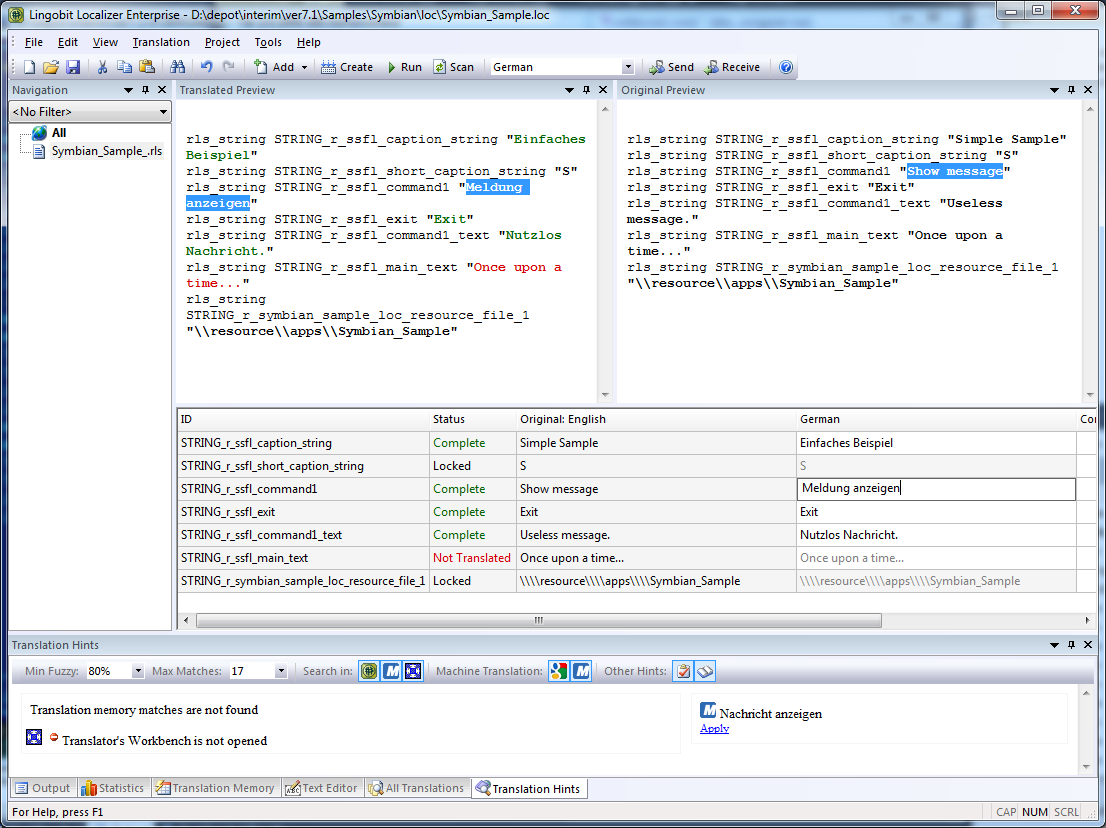The height and width of the screenshot is (828, 1106).
Task: Open the Project menu
Action: point(222,42)
